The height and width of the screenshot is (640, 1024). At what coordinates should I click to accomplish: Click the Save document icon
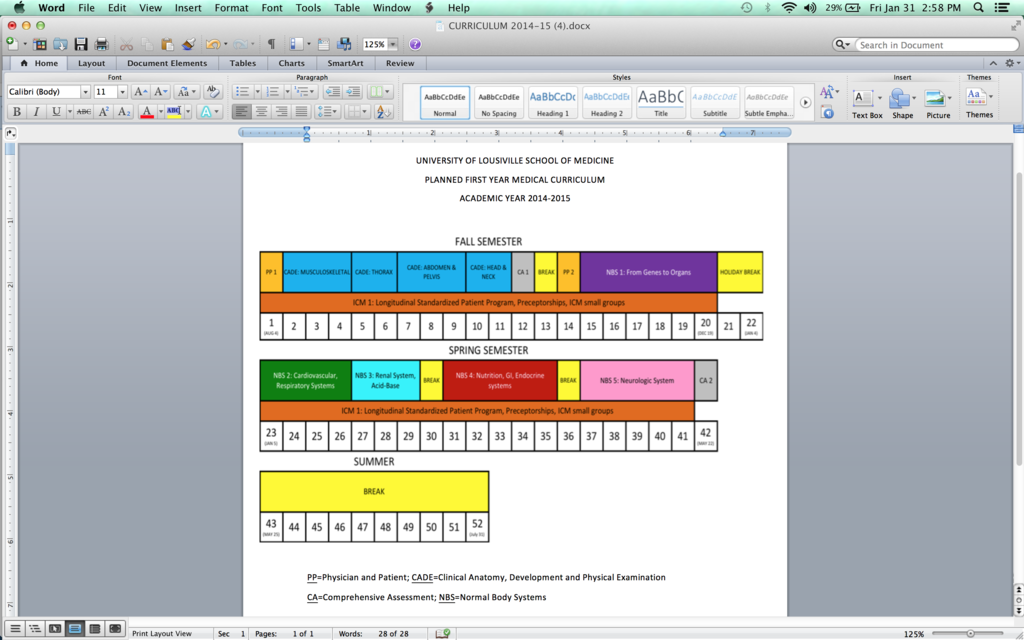point(81,45)
